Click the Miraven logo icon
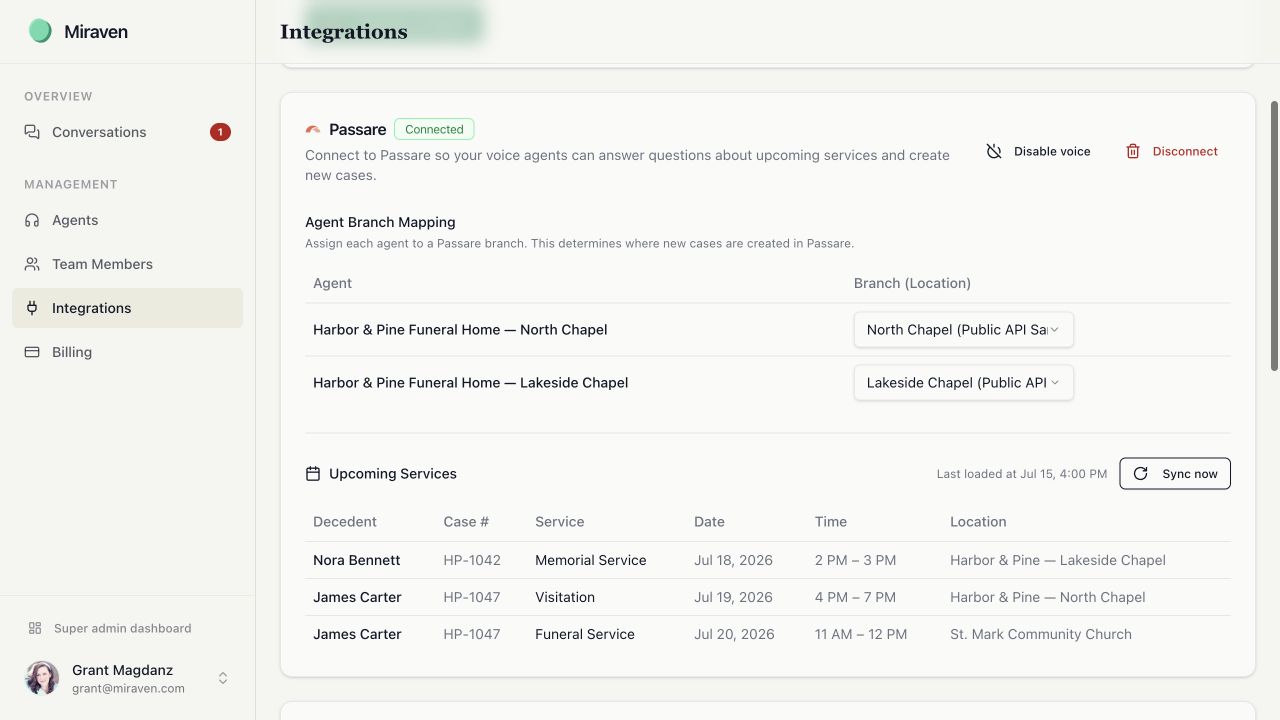The height and width of the screenshot is (720, 1280). tap(40, 31)
